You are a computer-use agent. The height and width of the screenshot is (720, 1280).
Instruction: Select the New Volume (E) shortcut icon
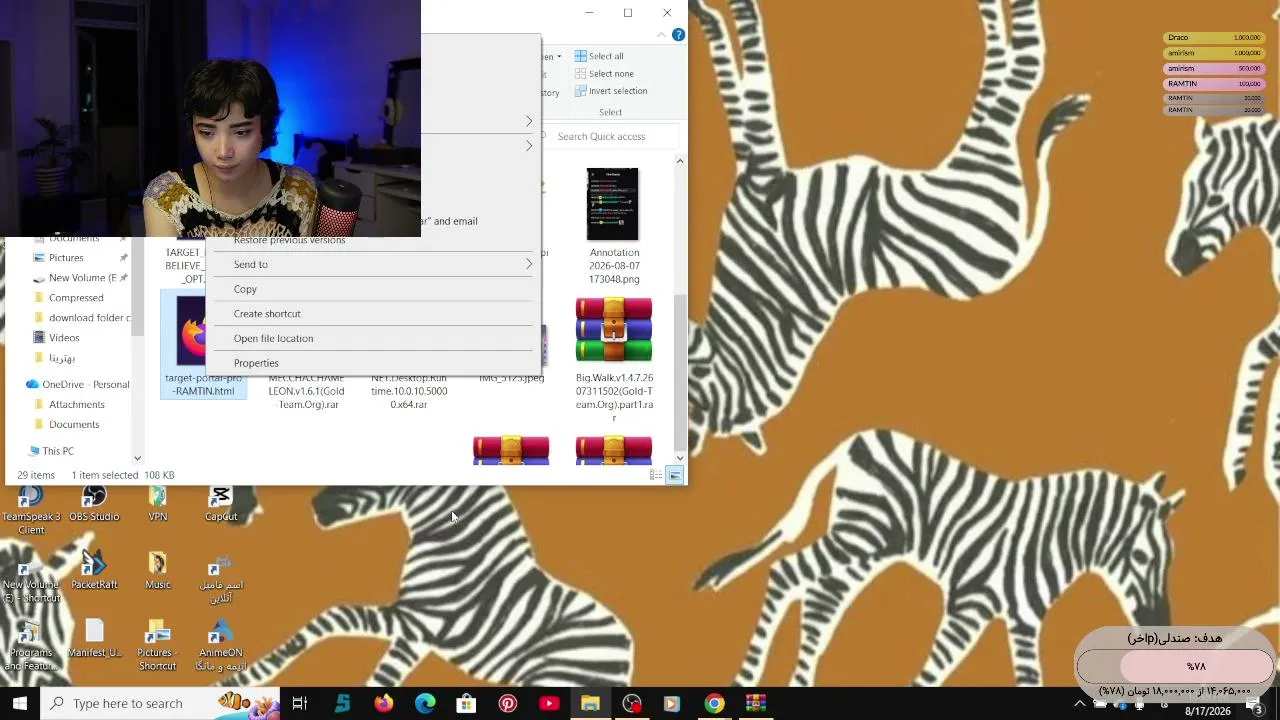(x=31, y=579)
